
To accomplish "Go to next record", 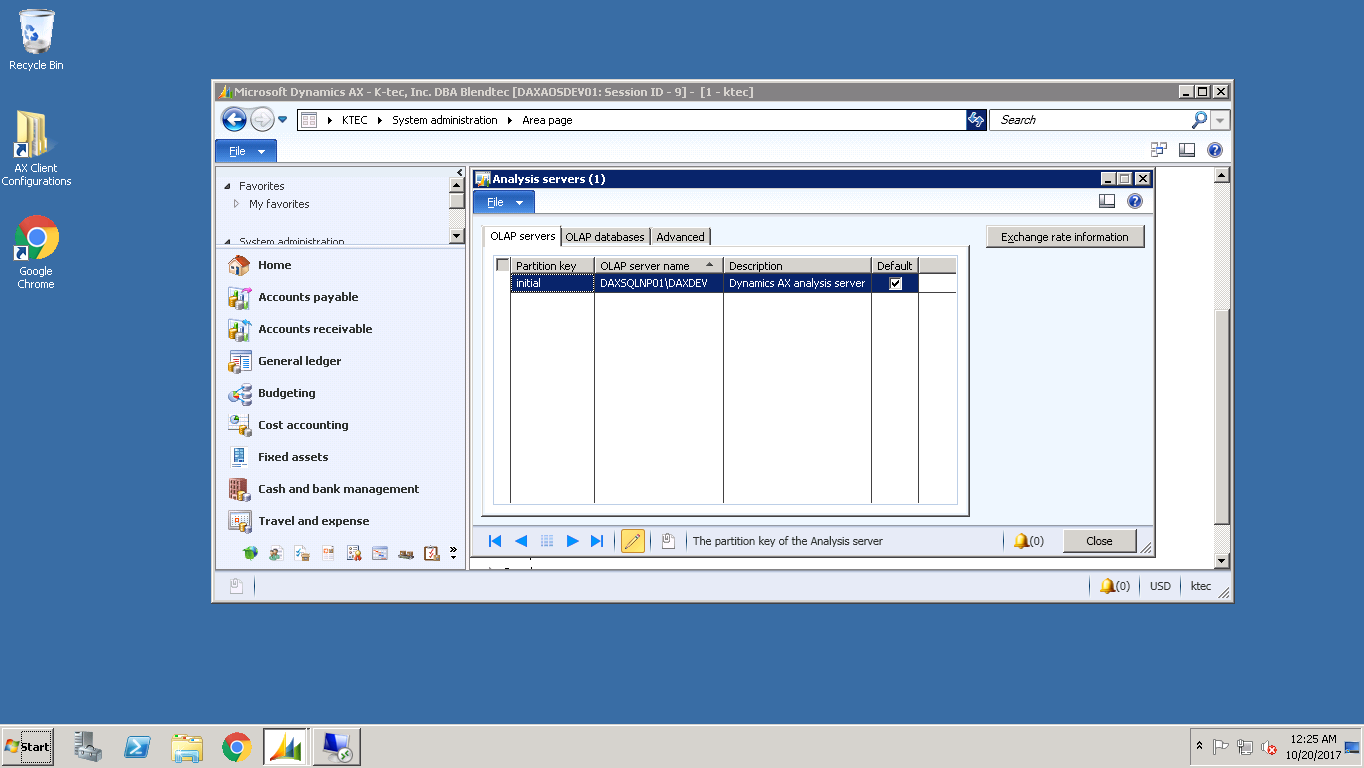I will point(573,541).
